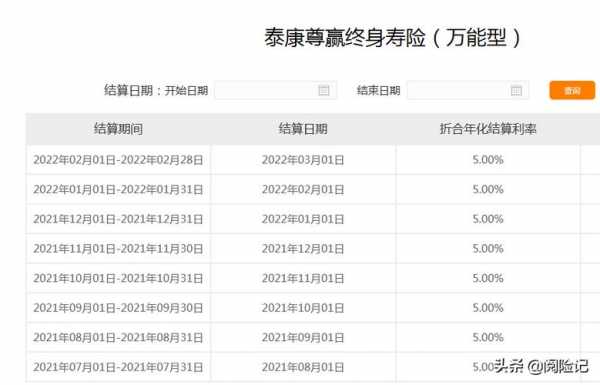The height and width of the screenshot is (385, 600).
Task: Open the end date calendar icon
Action: (516, 90)
